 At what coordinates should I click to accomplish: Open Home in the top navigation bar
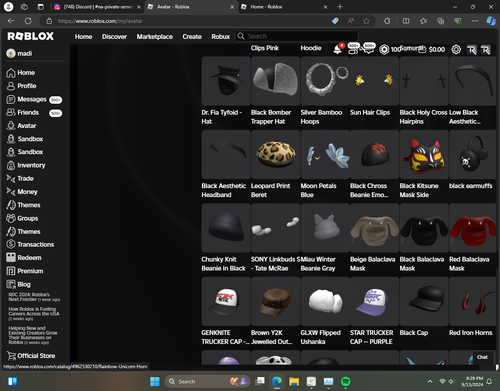click(x=83, y=37)
